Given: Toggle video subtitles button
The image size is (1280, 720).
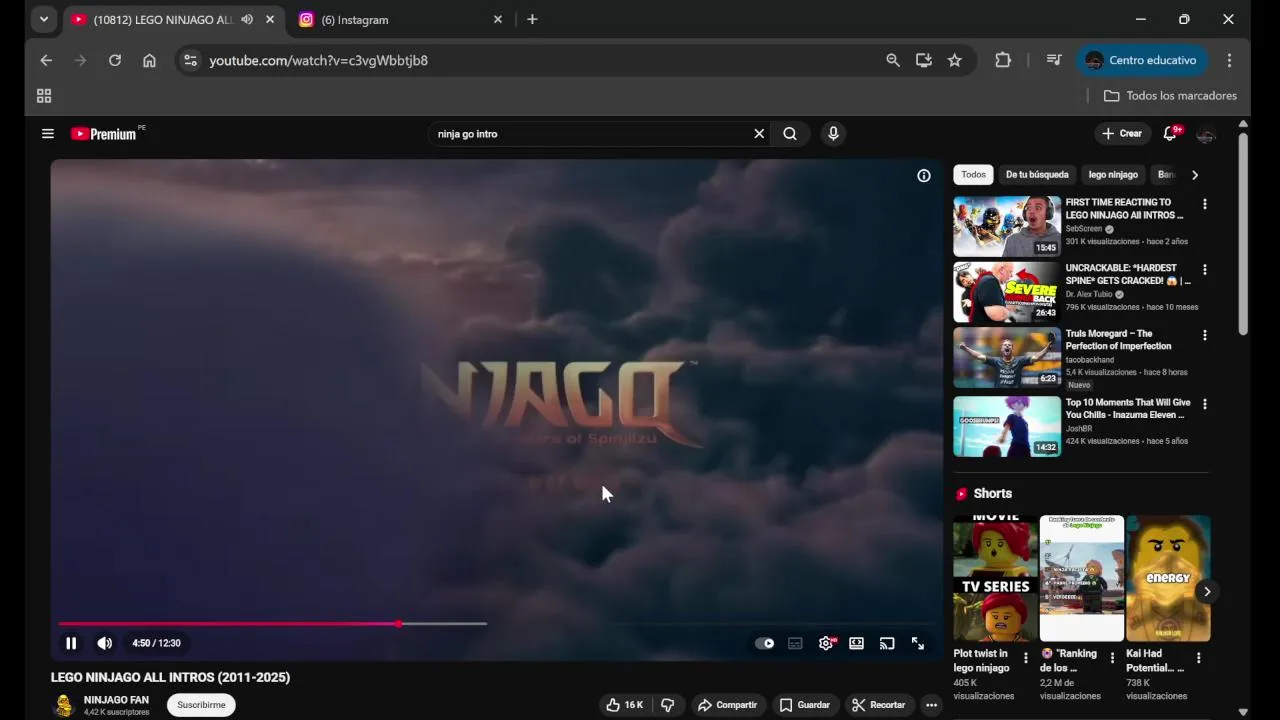Looking at the screenshot, I should [795, 644].
